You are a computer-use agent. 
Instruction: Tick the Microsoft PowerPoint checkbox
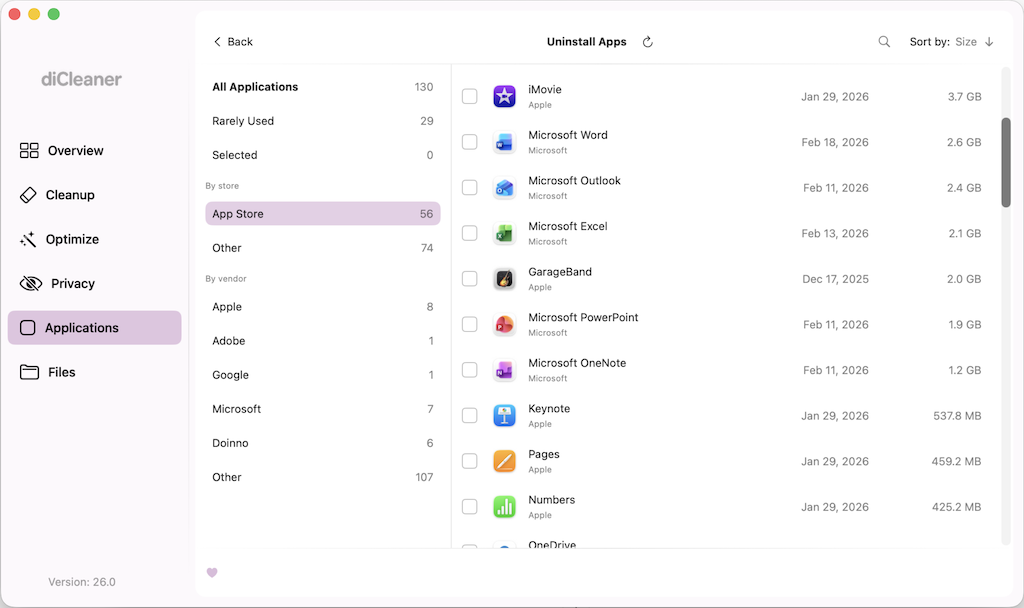469,324
